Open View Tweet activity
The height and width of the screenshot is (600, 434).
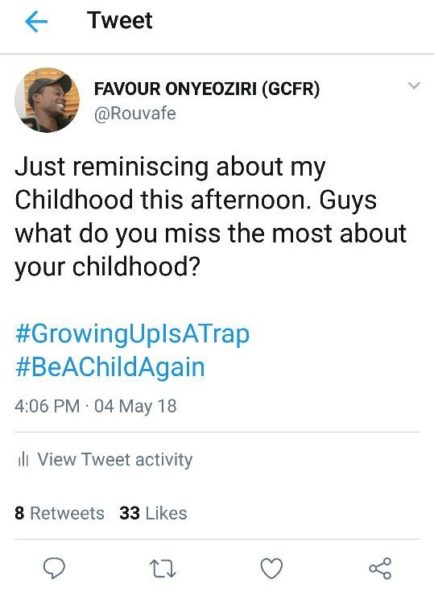pos(105,460)
